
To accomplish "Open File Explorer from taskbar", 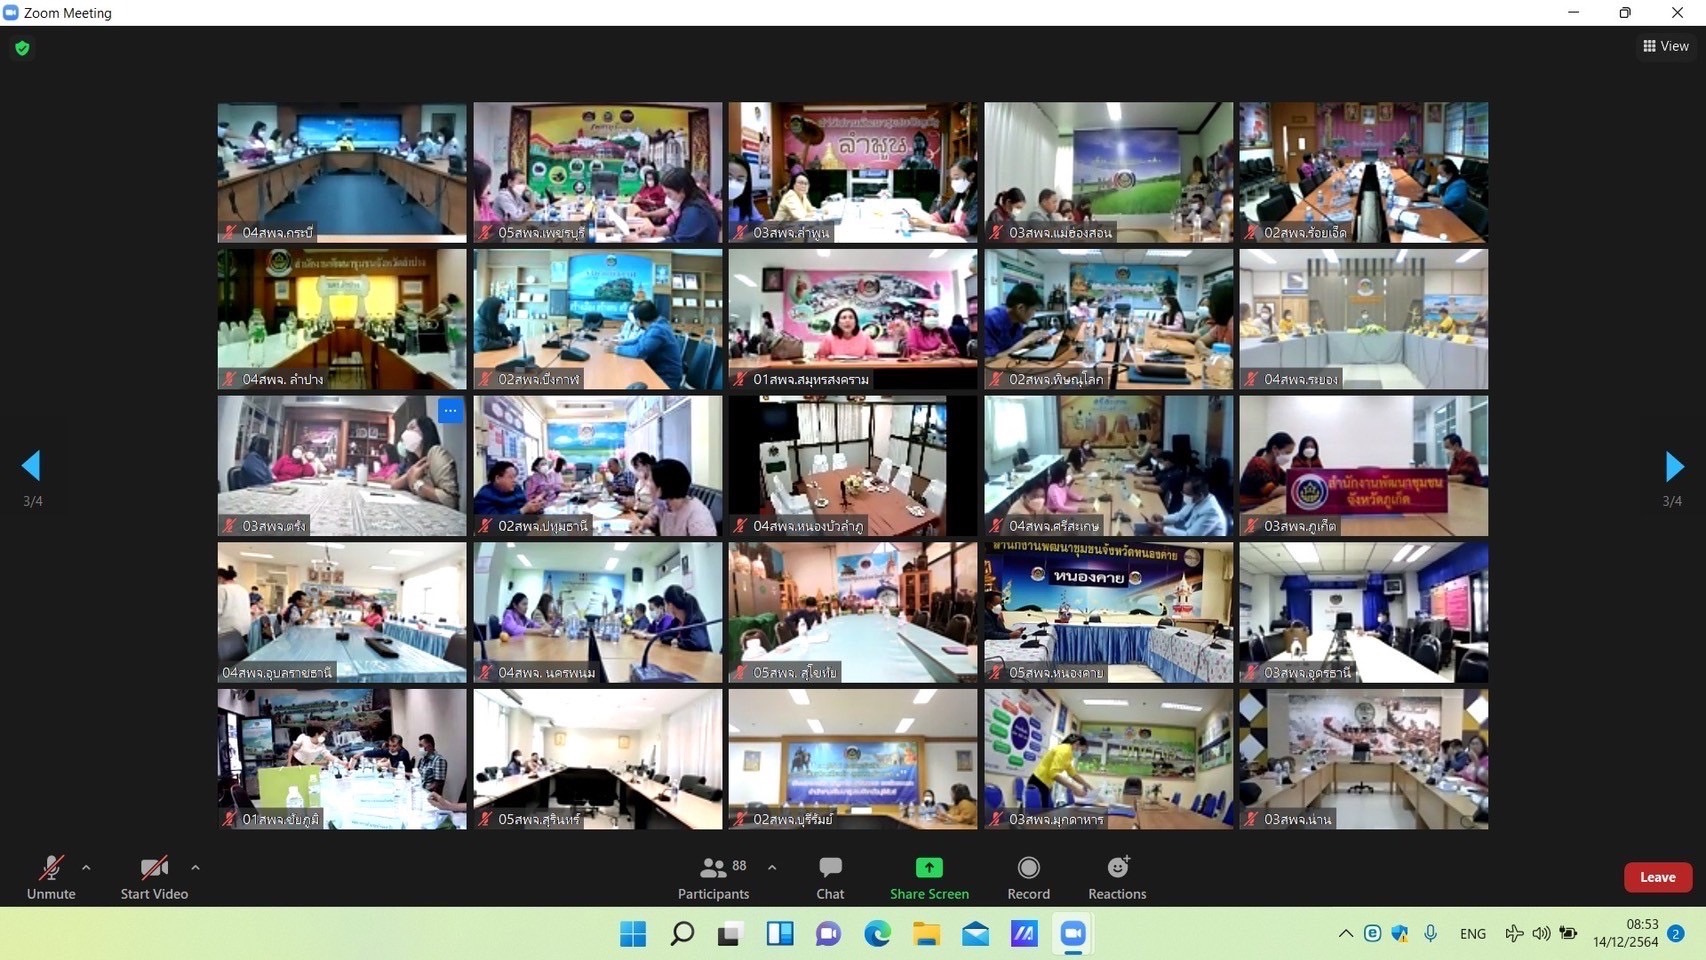I will pos(927,934).
